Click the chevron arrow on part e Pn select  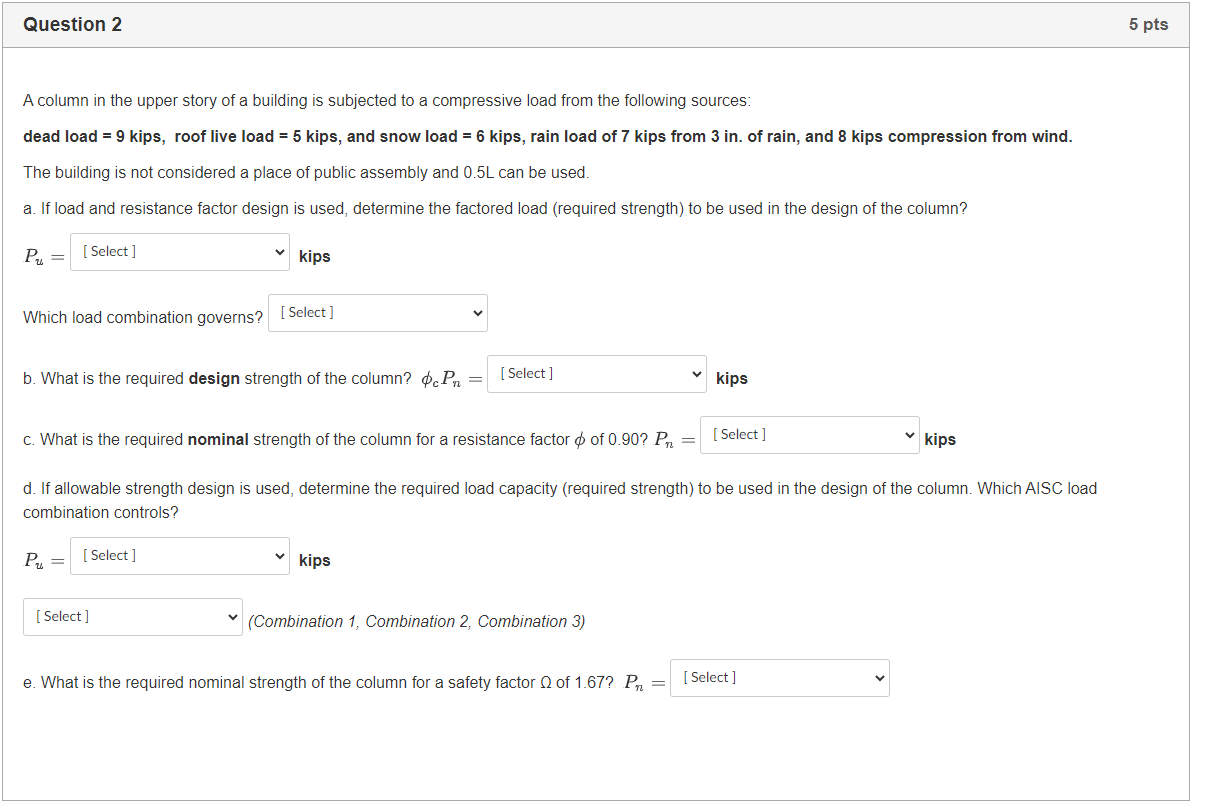coord(879,679)
